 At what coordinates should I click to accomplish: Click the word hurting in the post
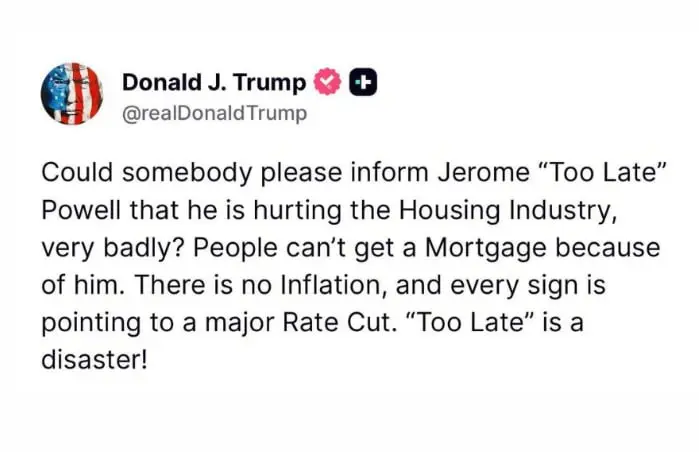click(x=298, y=211)
